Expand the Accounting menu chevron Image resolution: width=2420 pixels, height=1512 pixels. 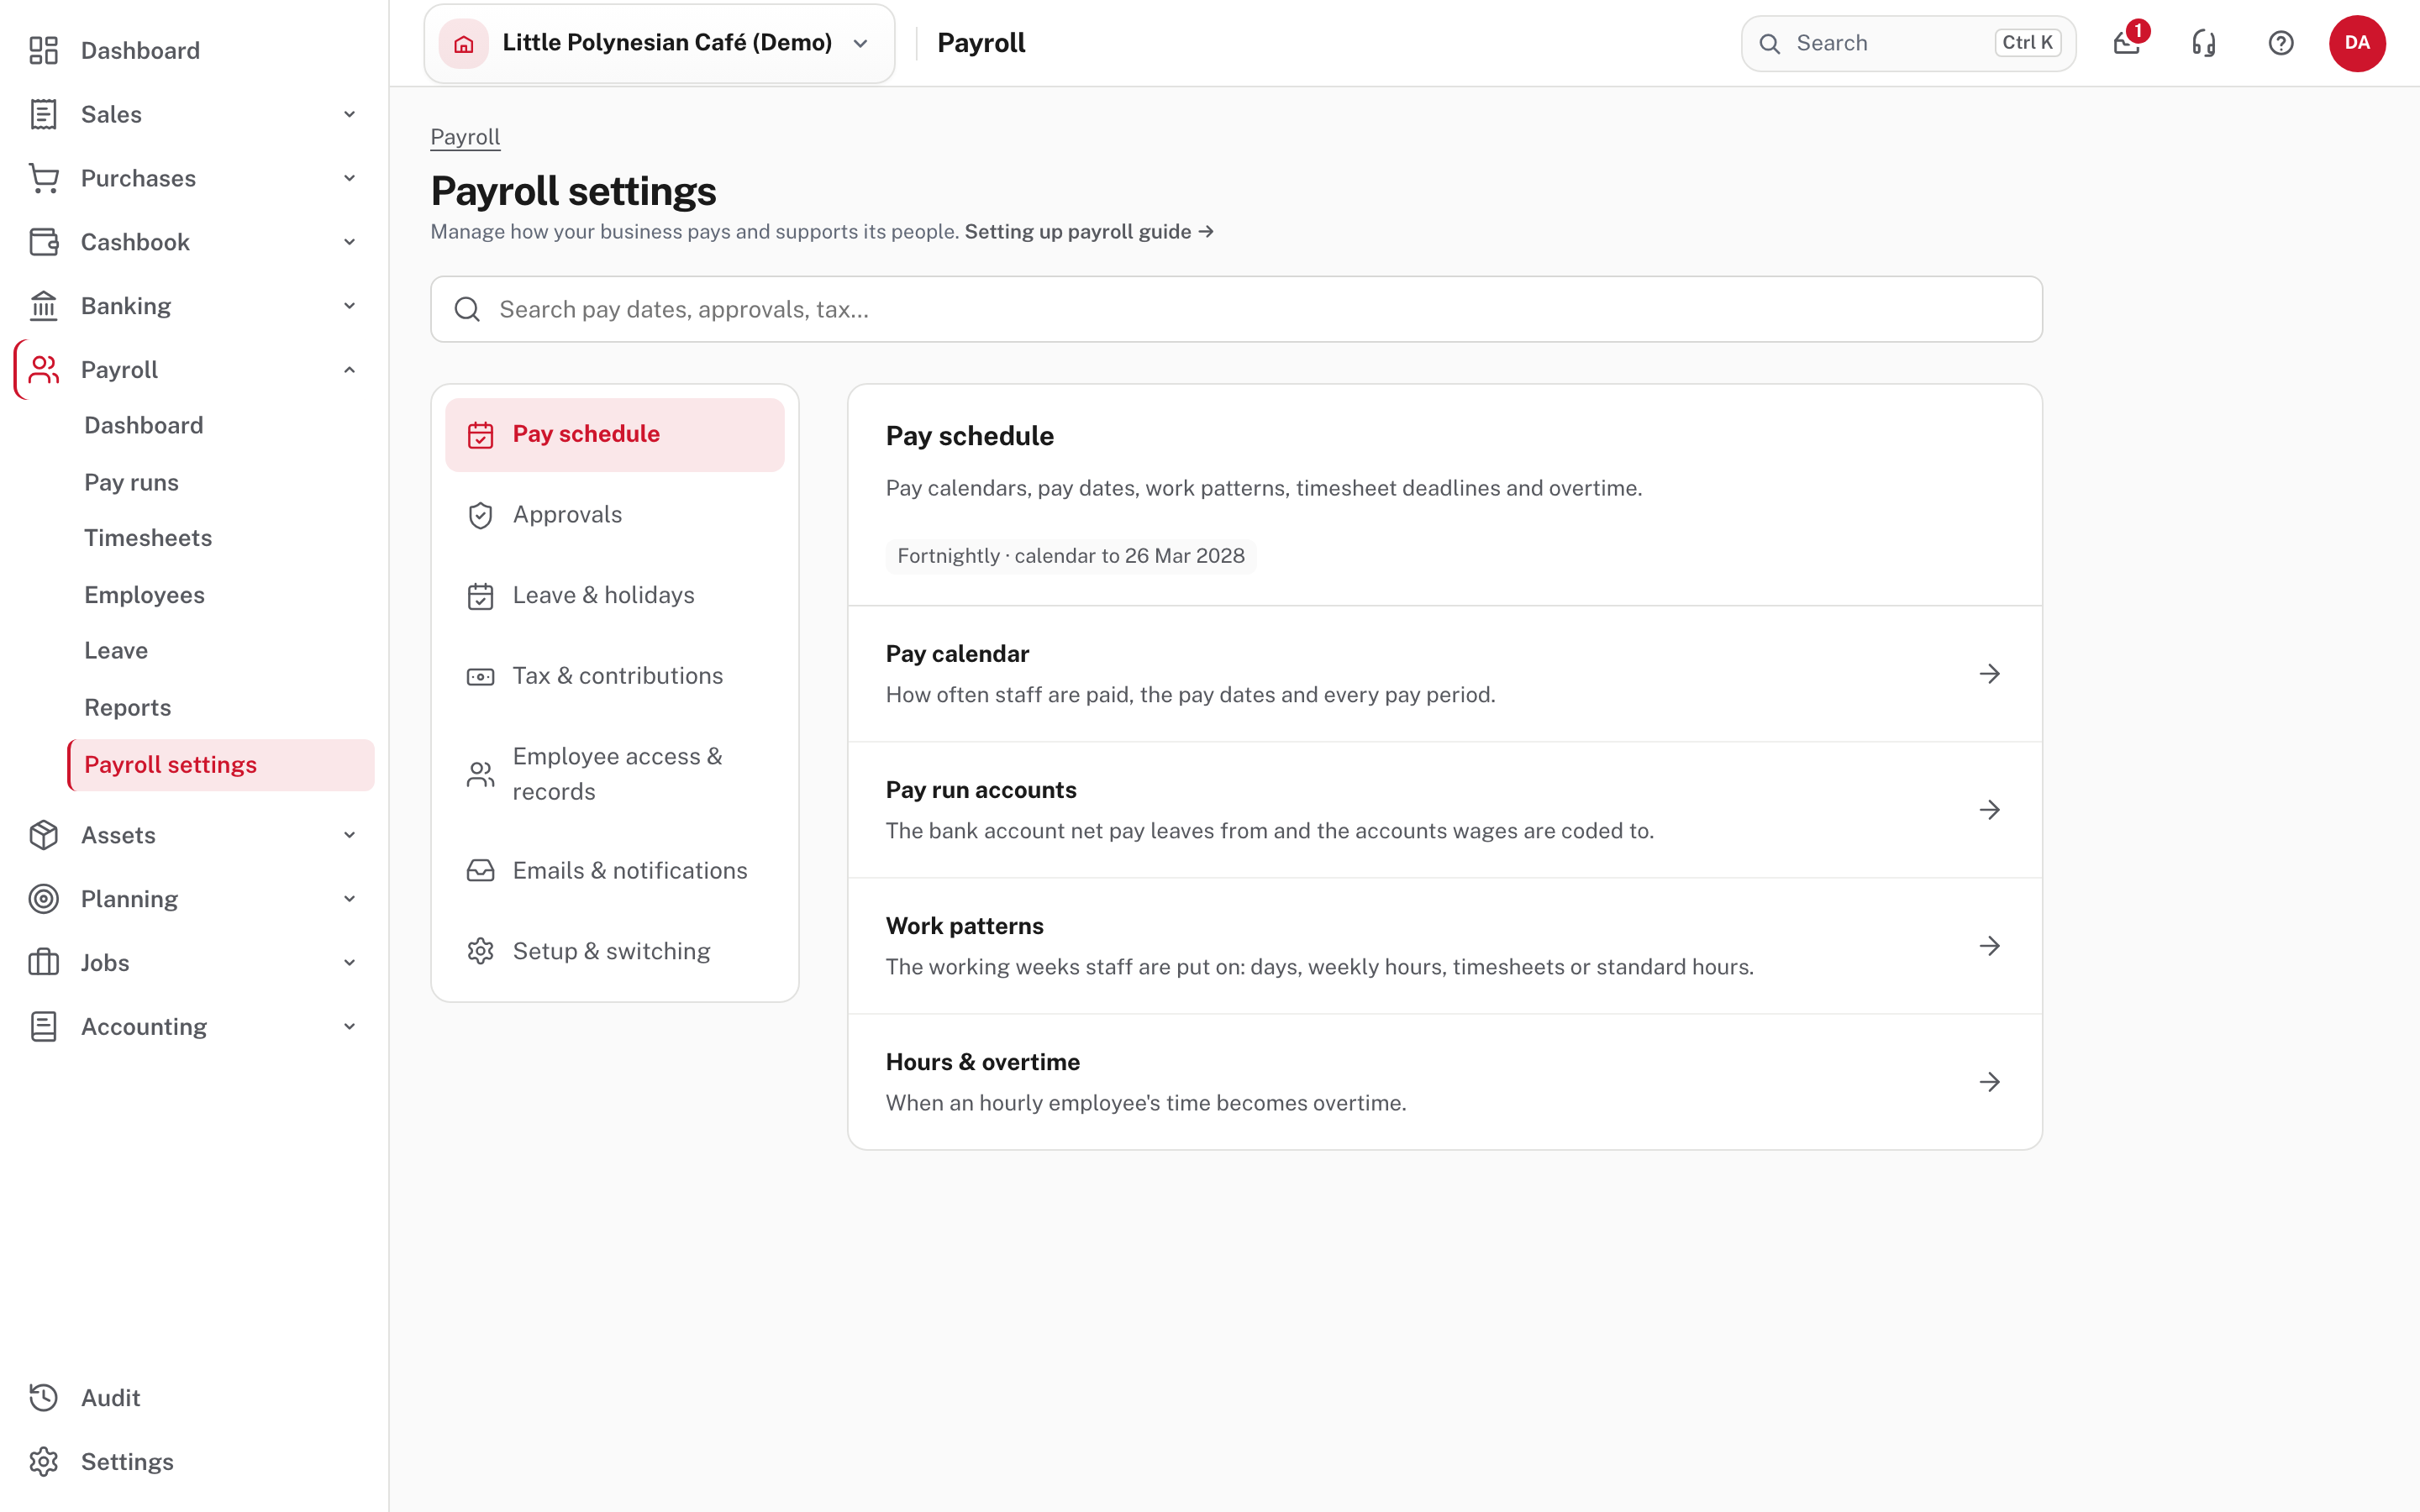[x=349, y=1027]
